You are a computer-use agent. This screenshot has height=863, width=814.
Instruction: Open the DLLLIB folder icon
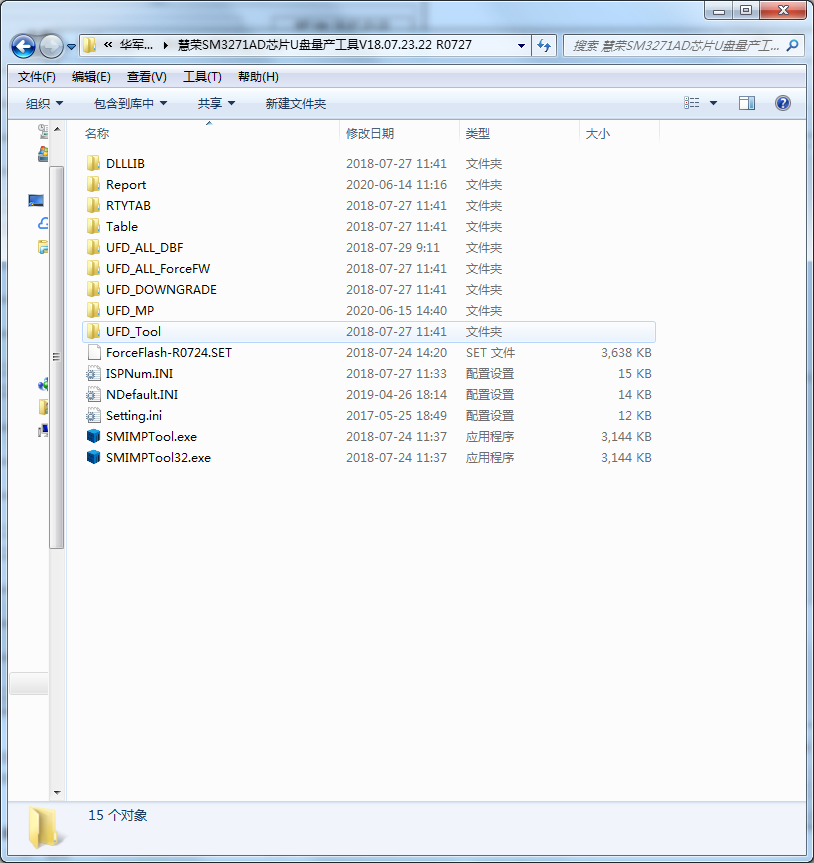tap(95, 163)
